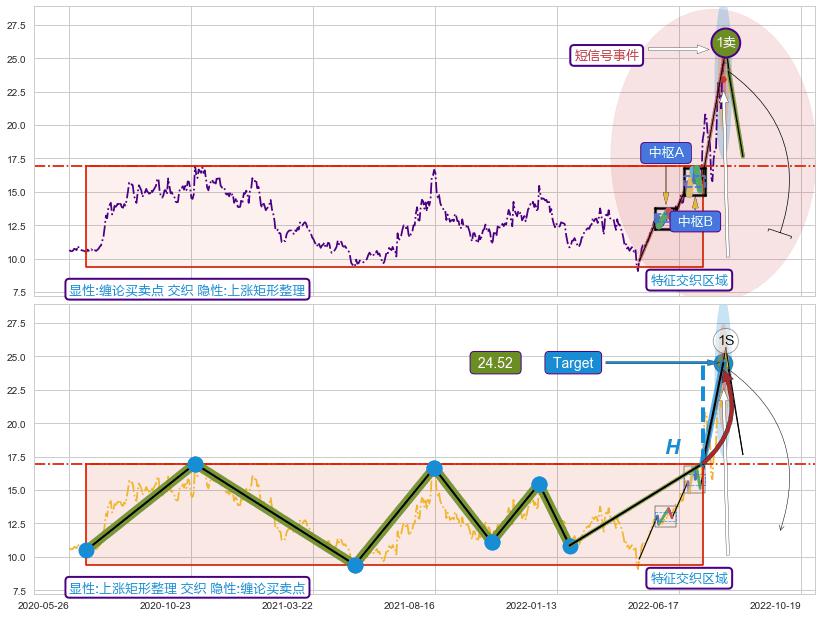Click the 2022-06-17 date on the x-axis
Screen dimensions: 822x617
coord(652,605)
